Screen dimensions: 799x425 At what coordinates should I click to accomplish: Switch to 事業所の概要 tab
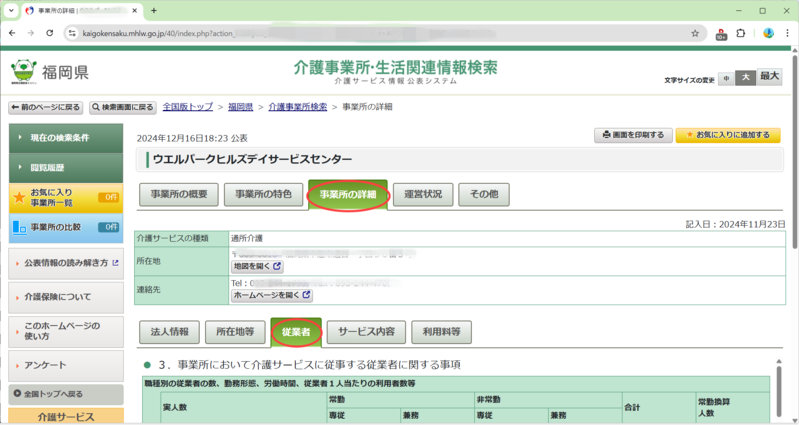(178, 194)
